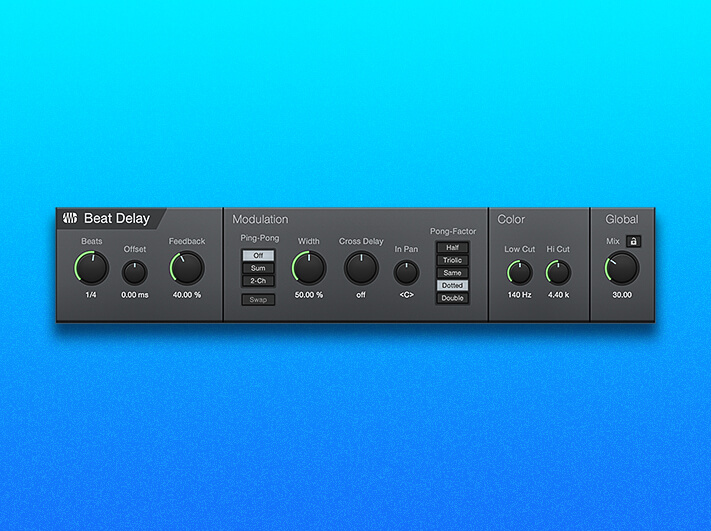Choose Half Pong-Factor

(452, 248)
